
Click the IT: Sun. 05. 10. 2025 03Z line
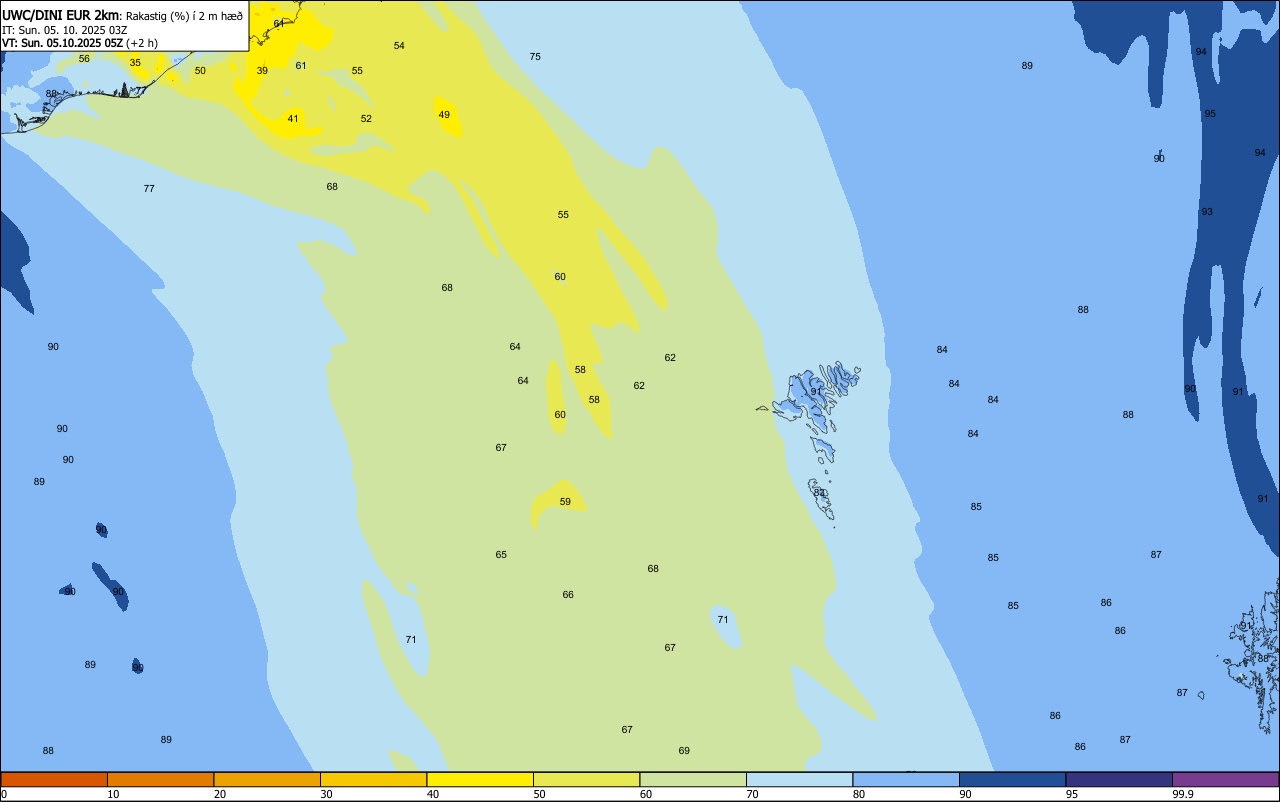(x=65, y=30)
